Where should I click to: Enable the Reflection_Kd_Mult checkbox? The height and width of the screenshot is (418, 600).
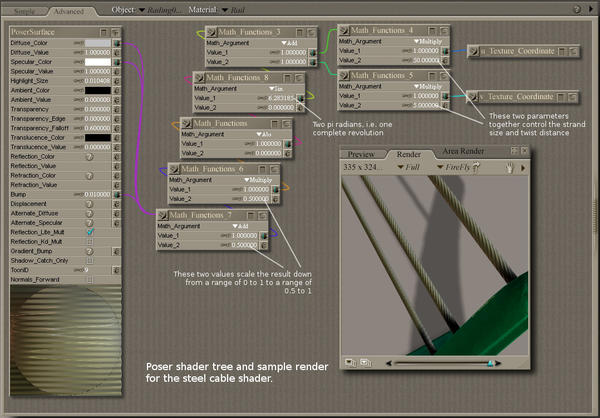coord(90,242)
